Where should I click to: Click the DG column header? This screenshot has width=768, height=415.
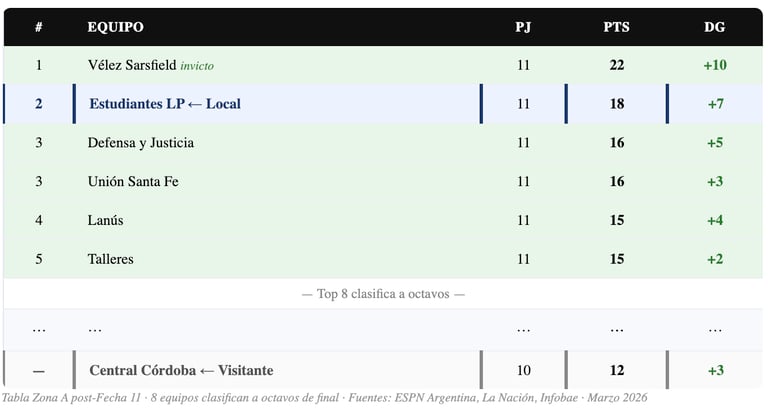pyautogui.click(x=714, y=27)
